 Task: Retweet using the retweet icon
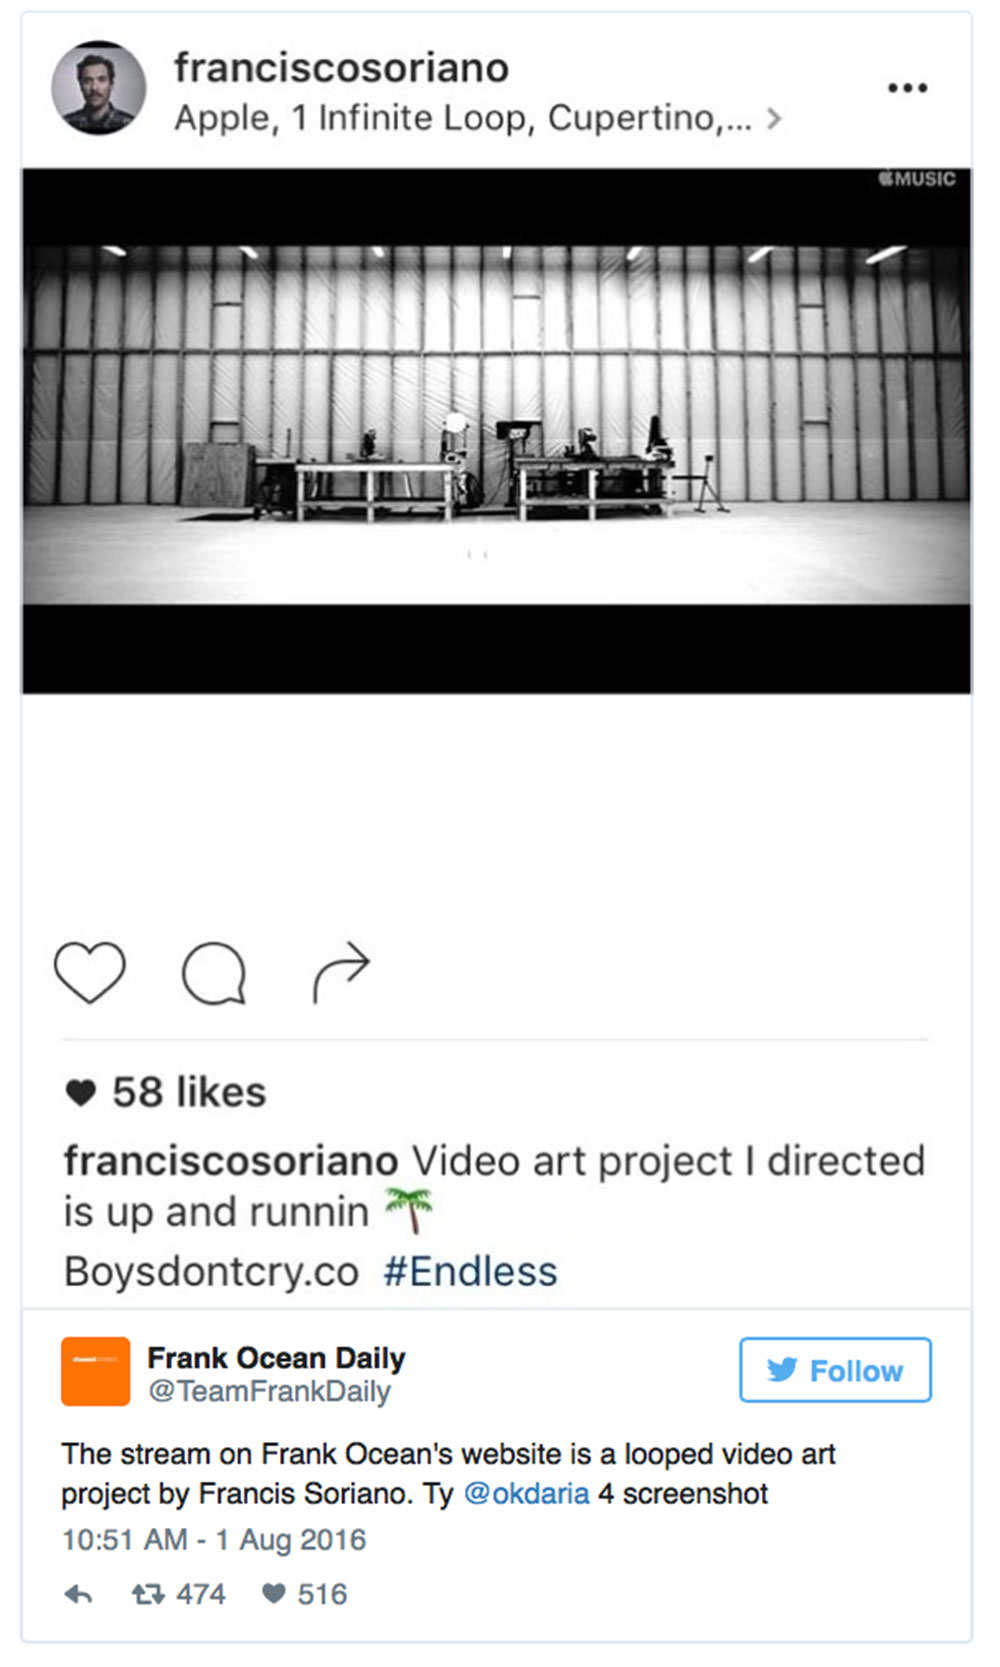click(x=148, y=1594)
